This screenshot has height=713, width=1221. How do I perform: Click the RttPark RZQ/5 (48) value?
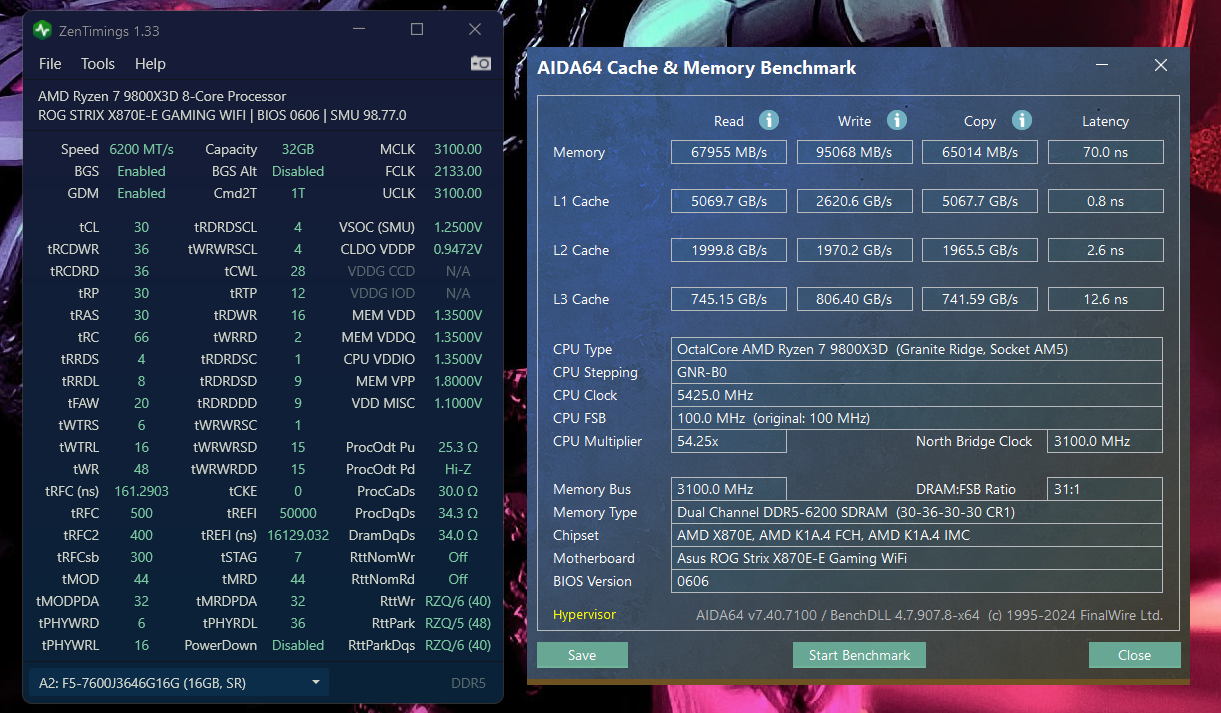[x=458, y=623]
